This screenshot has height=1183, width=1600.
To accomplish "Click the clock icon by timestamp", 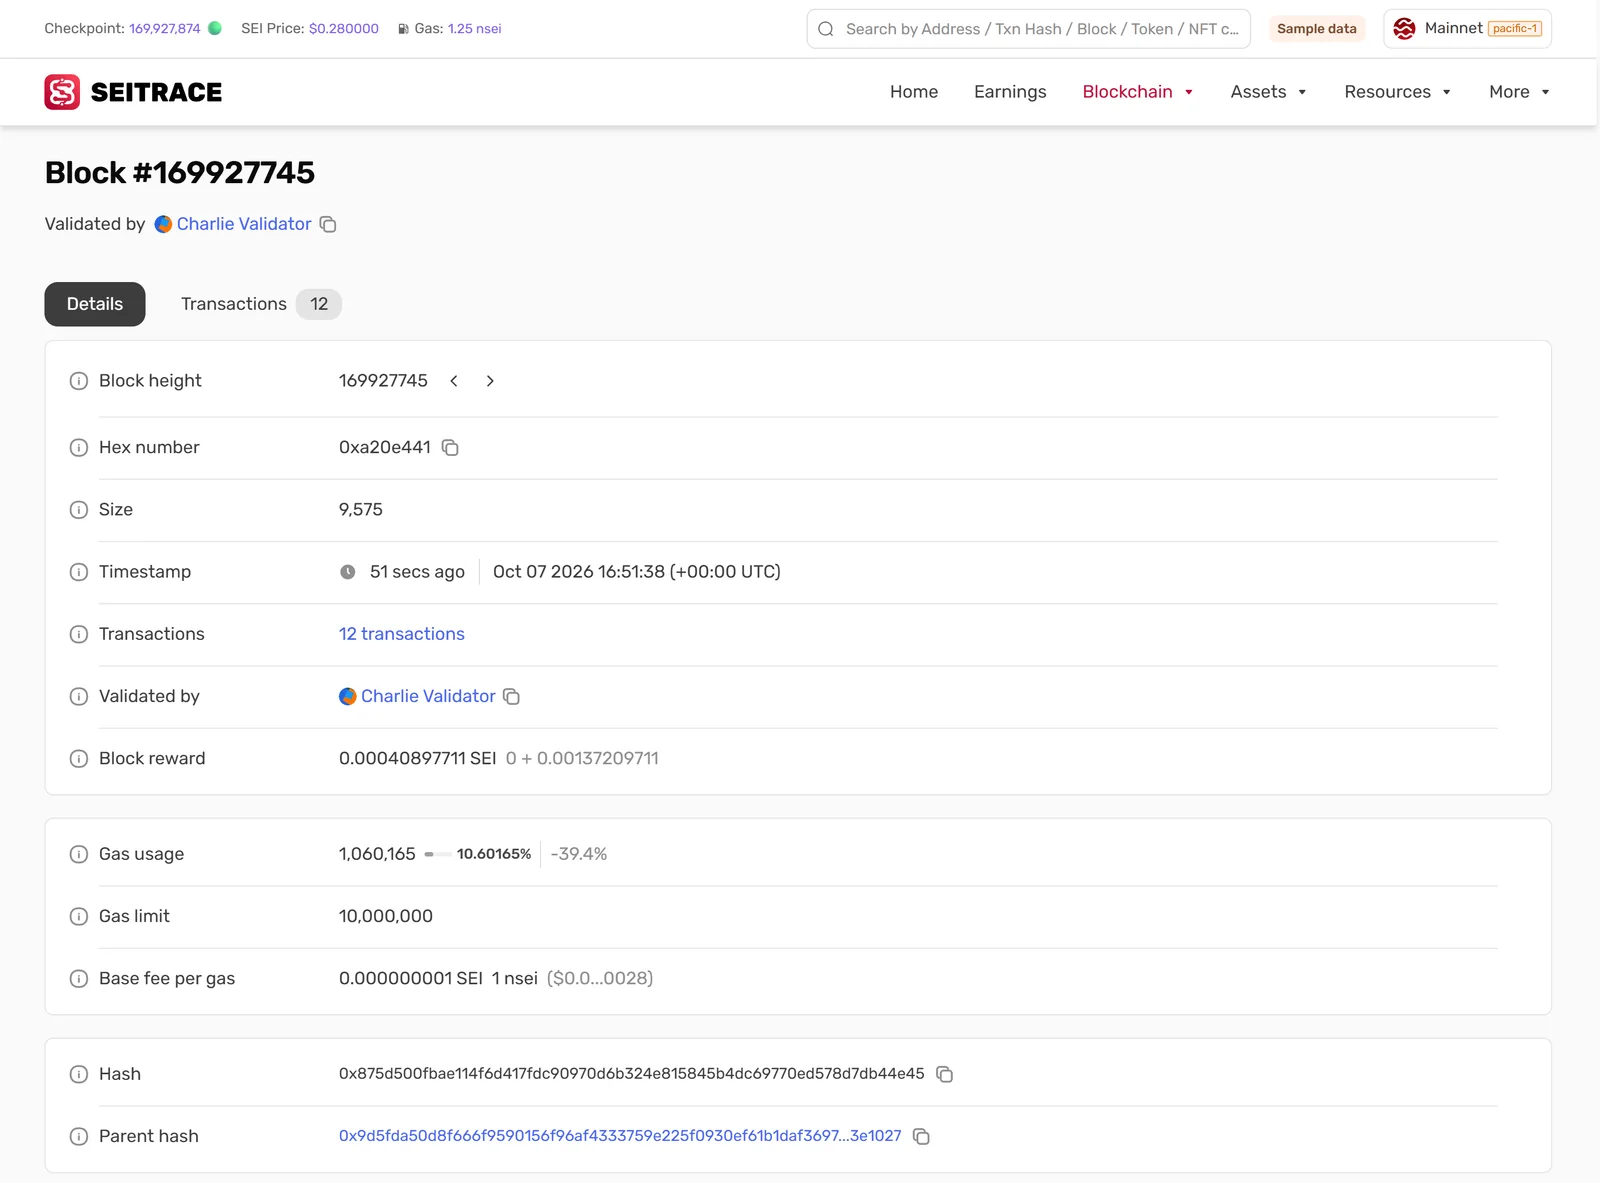I will pyautogui.click(x=347, y=572).
